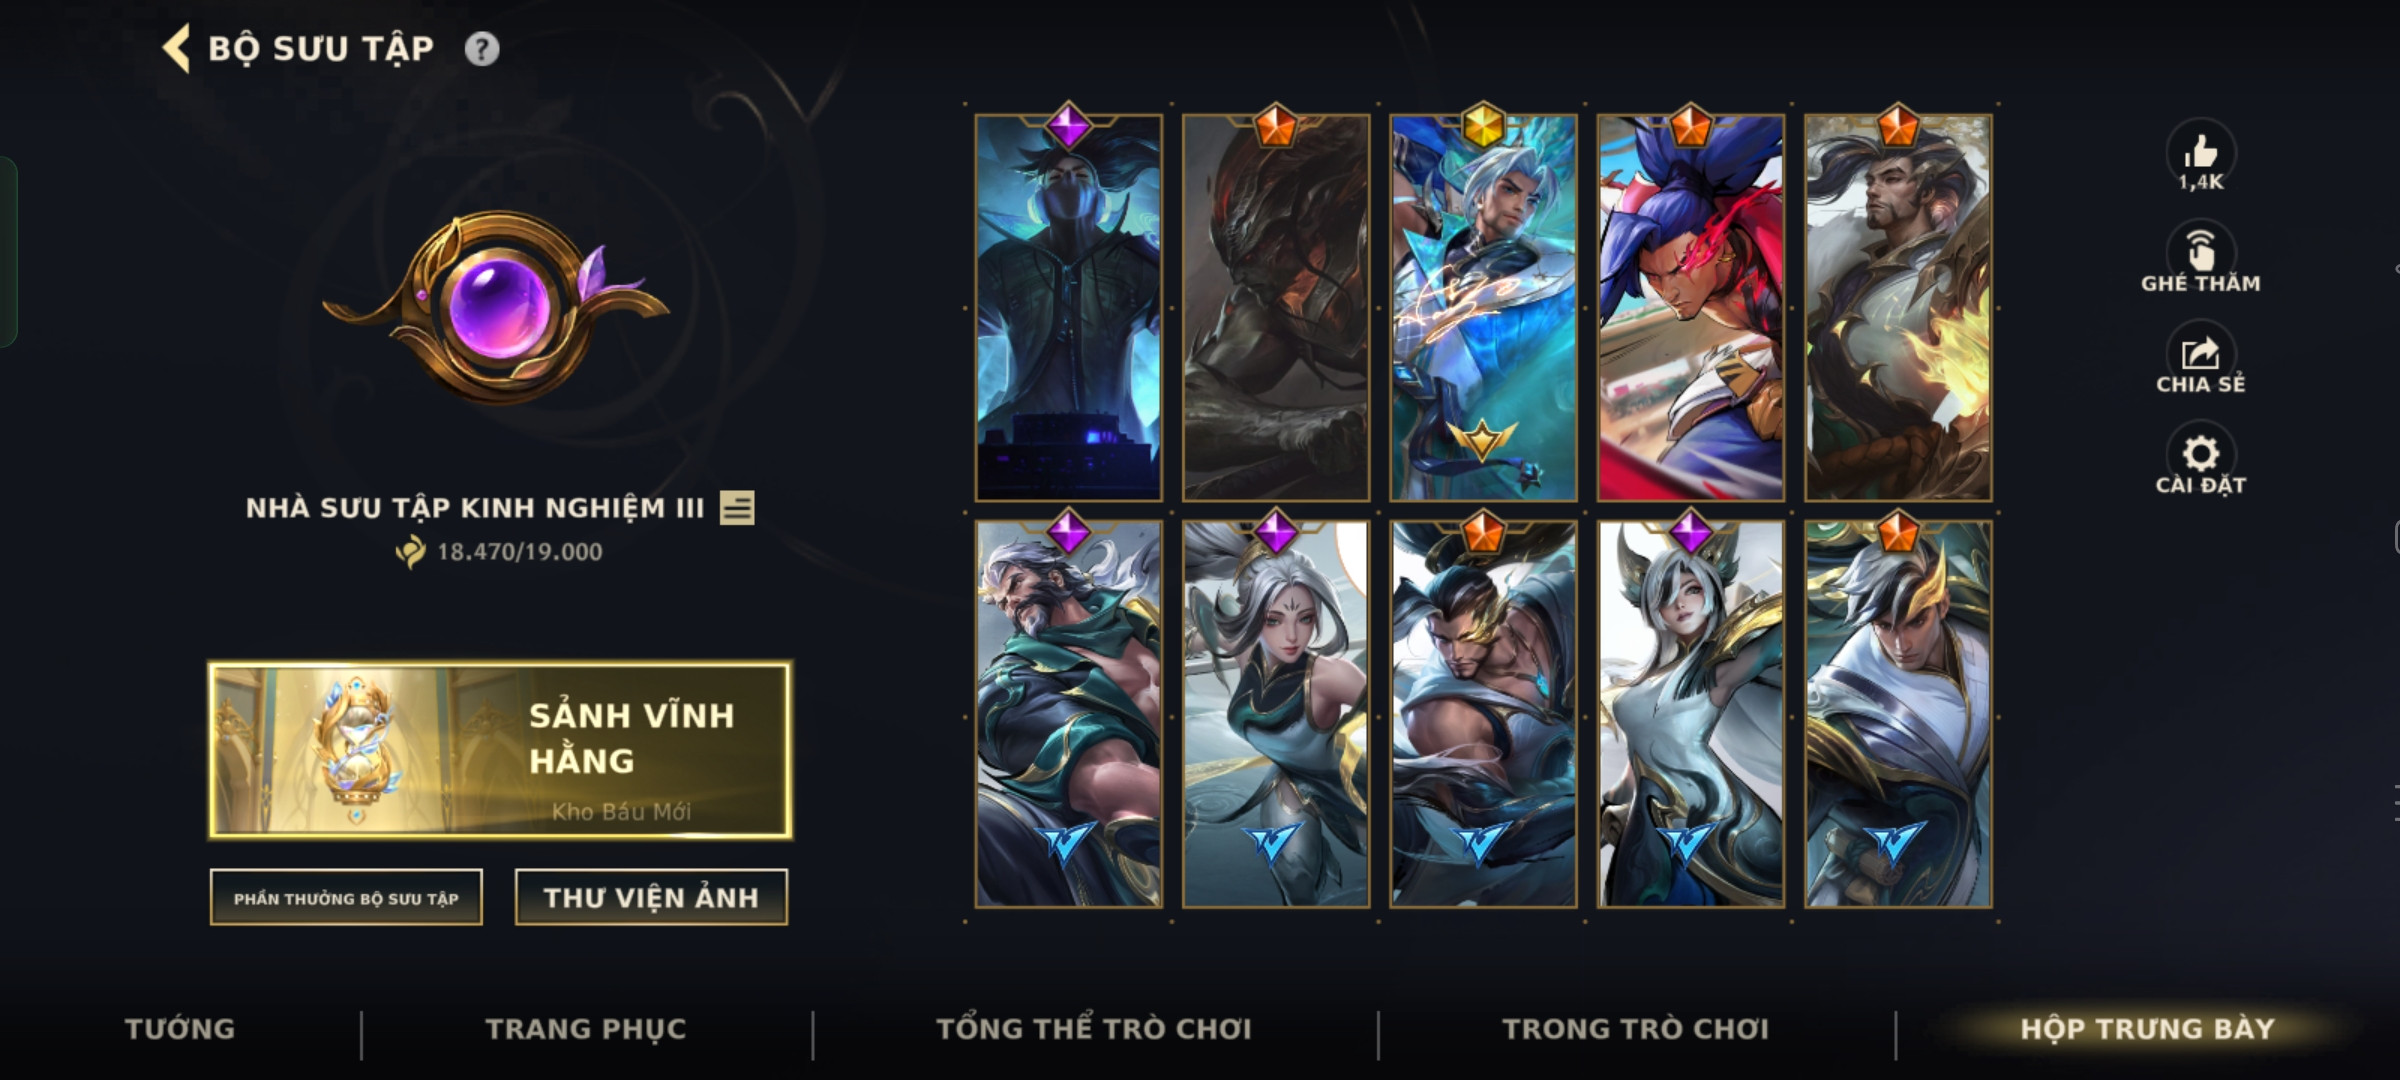Share the showcase via the CHIA SẺ icon
Viewport: 2400px width, 1080px height.
(x=2200, y=359)
